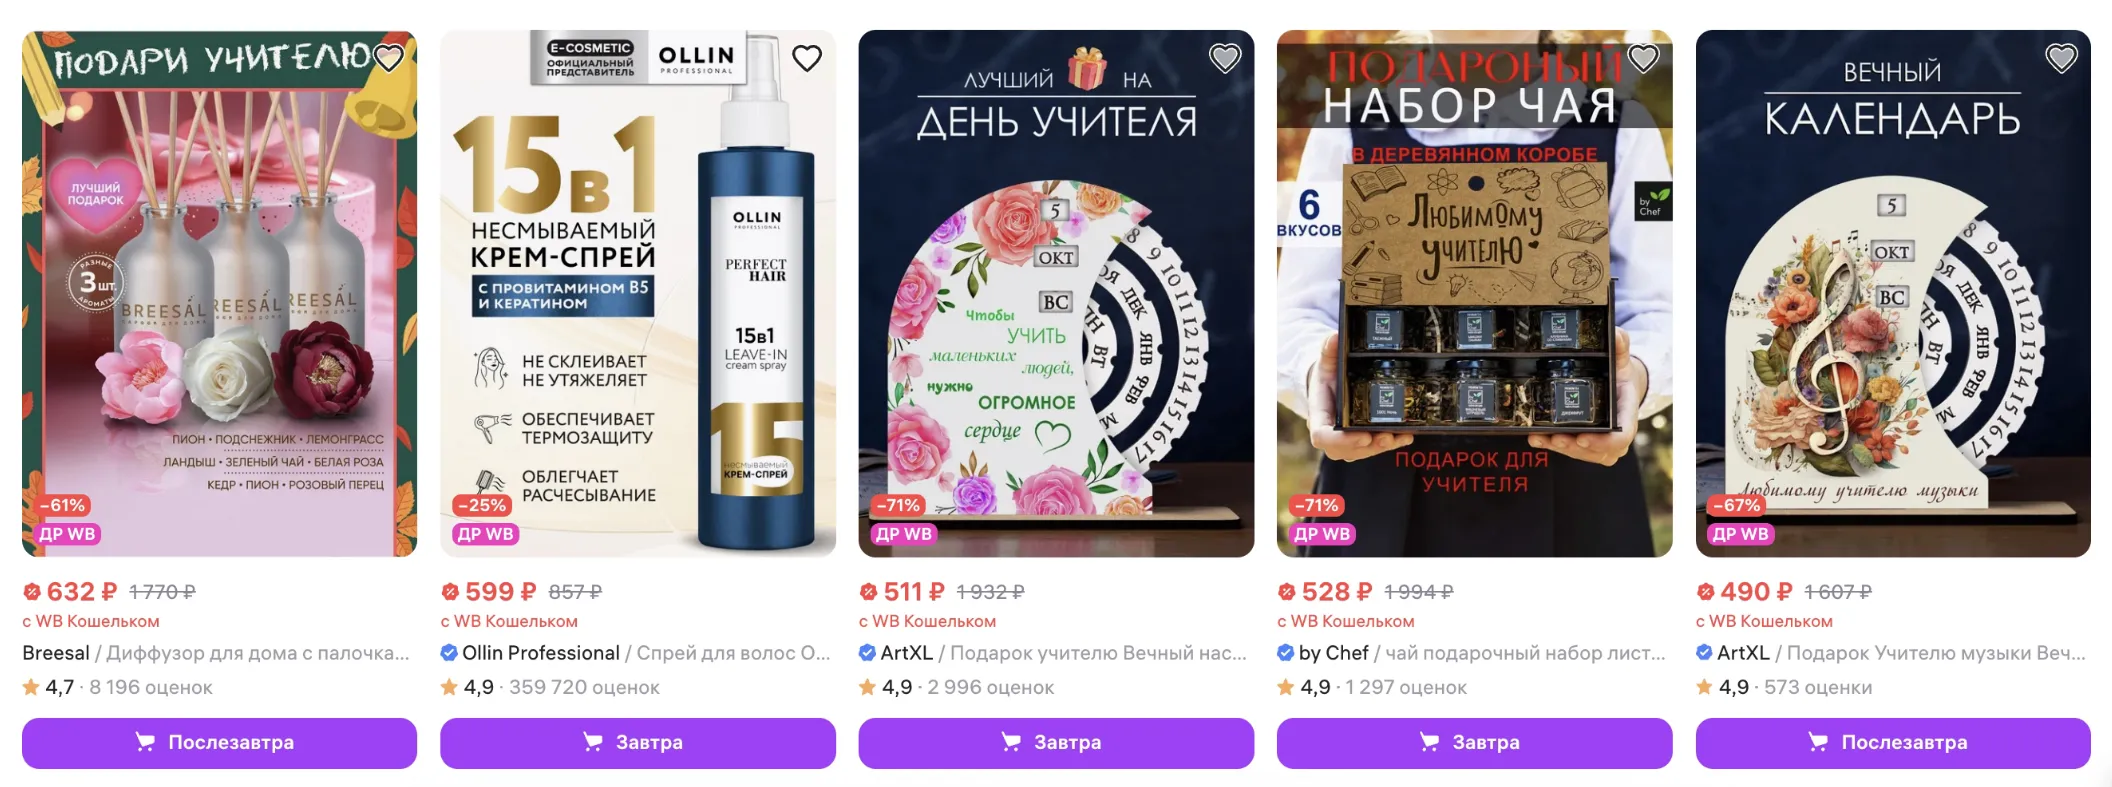Open Ollin 15в1 cream spray image

click(638, 293)
